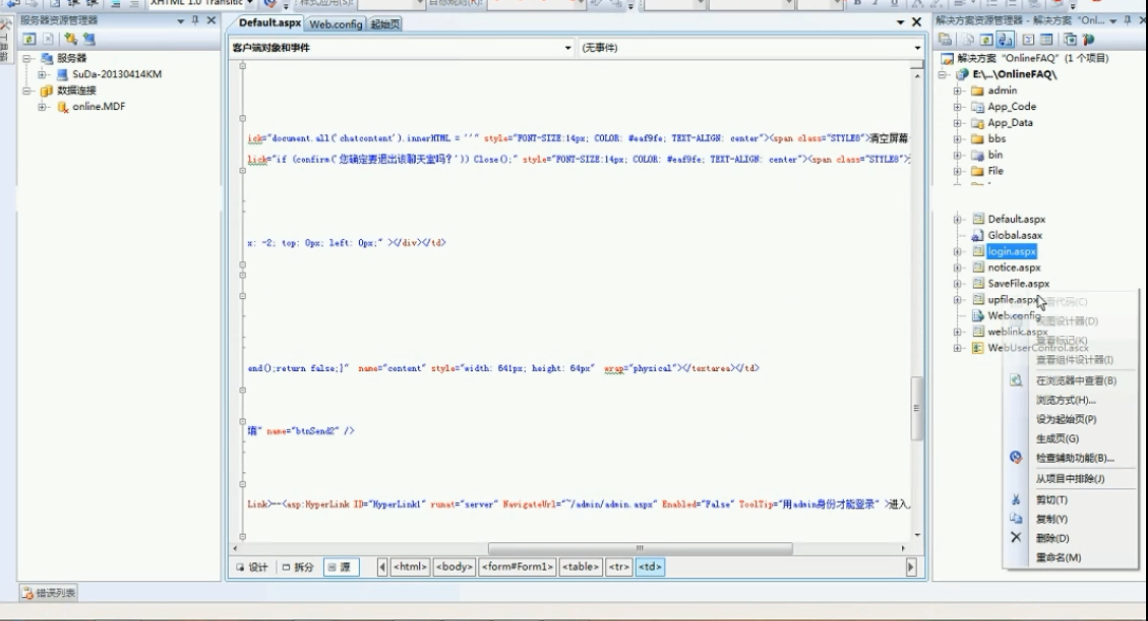Switch to the Web.config editor tab
Image resolution: width=1148 pixels, height=621 pixels.
tap(335, 24)
